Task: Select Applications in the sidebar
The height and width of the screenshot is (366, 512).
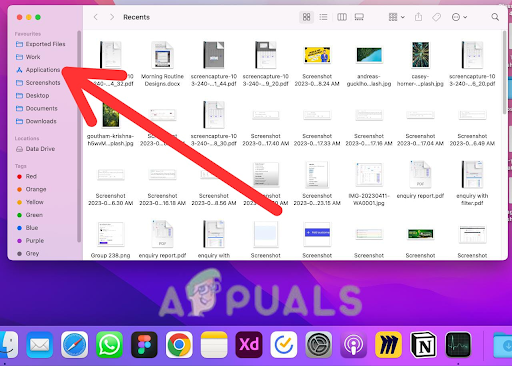Action: pos(38,70)
